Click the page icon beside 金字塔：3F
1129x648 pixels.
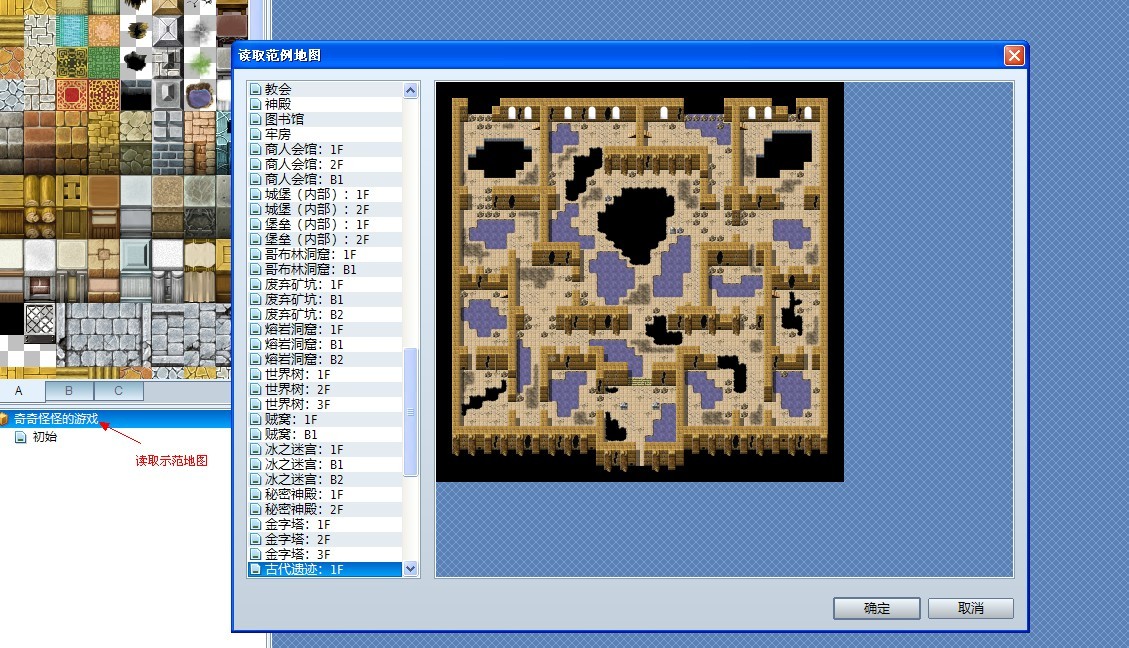tap(256, 554)
